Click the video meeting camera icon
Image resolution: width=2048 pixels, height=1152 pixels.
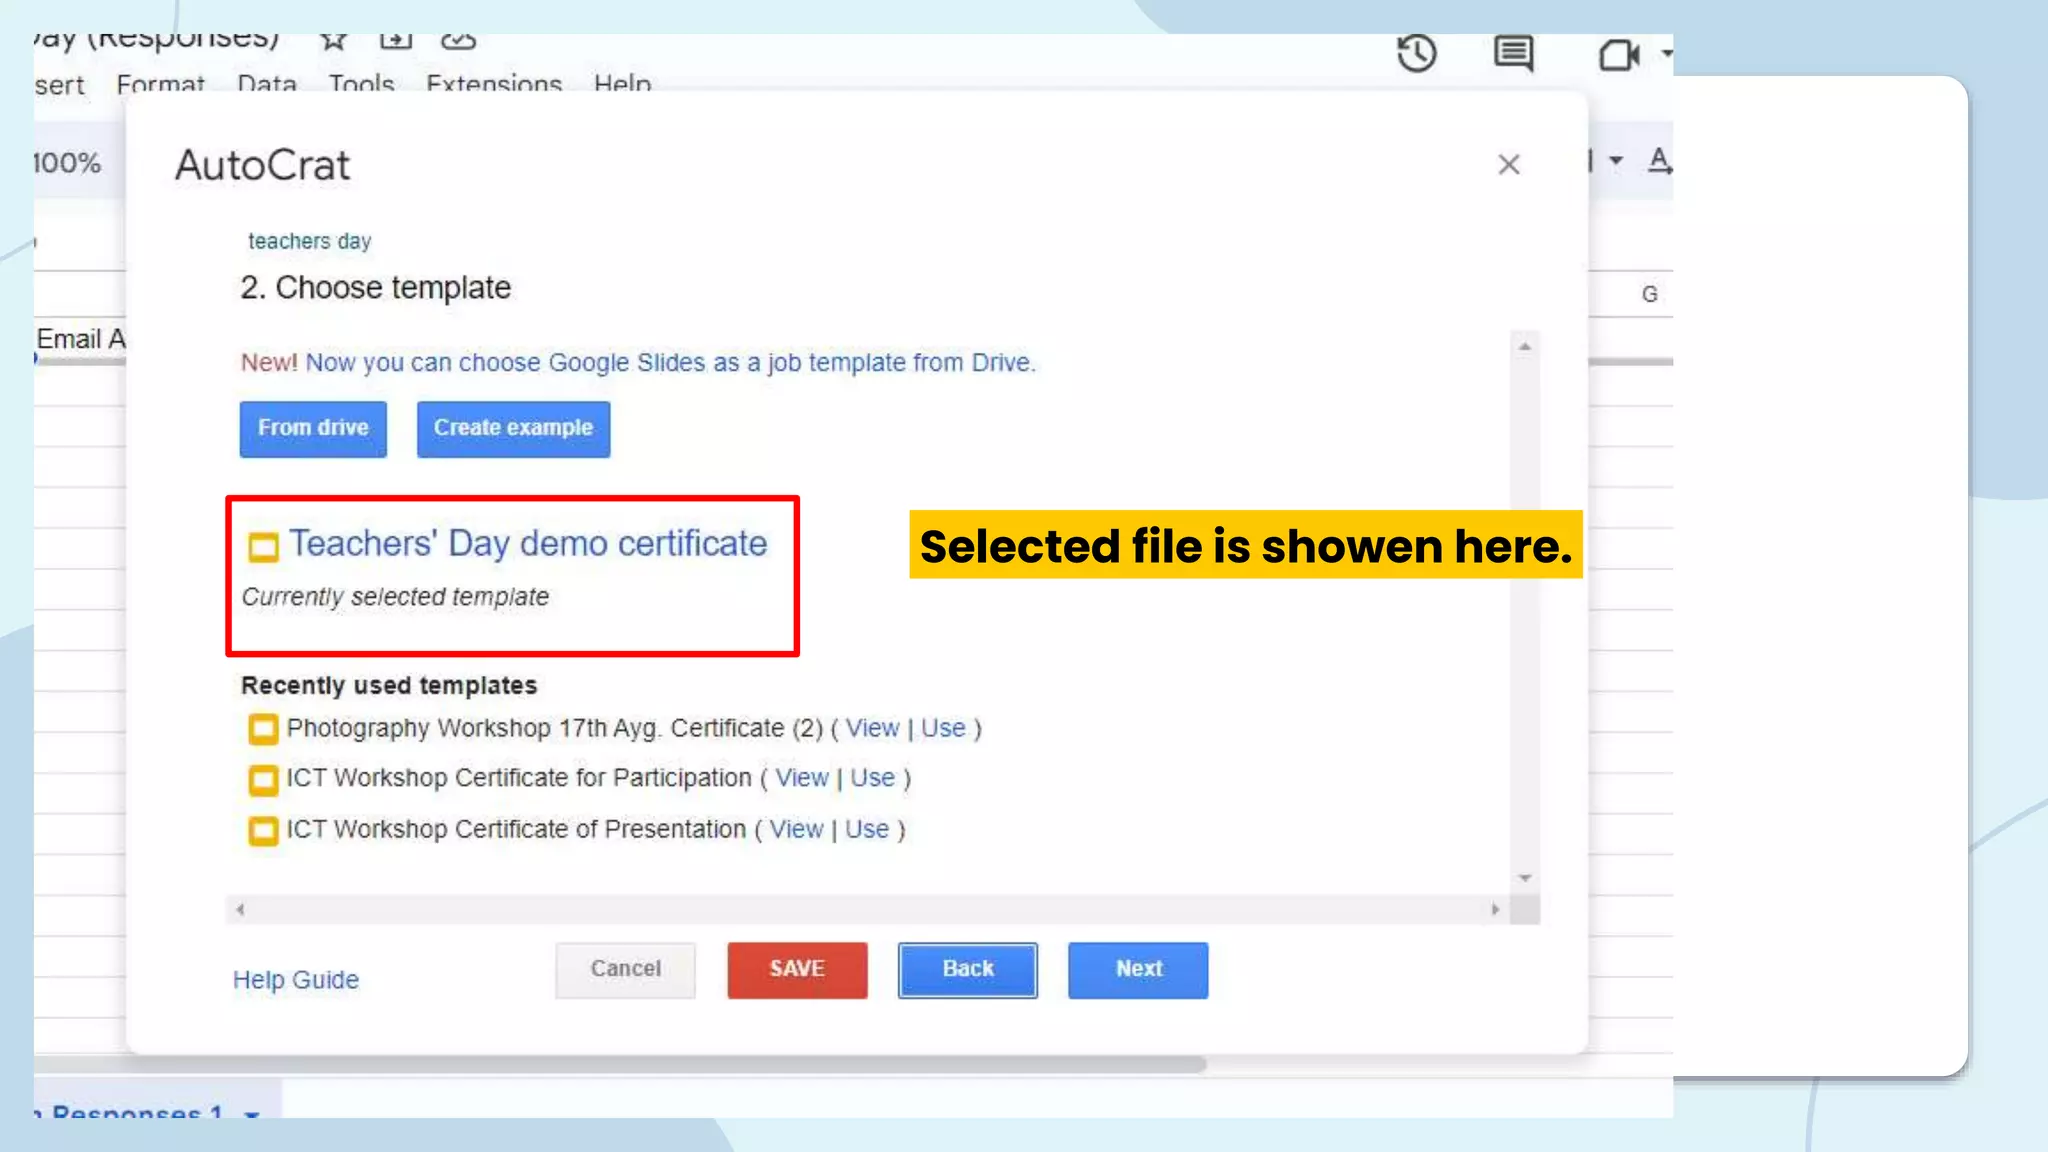(1618, 54)
